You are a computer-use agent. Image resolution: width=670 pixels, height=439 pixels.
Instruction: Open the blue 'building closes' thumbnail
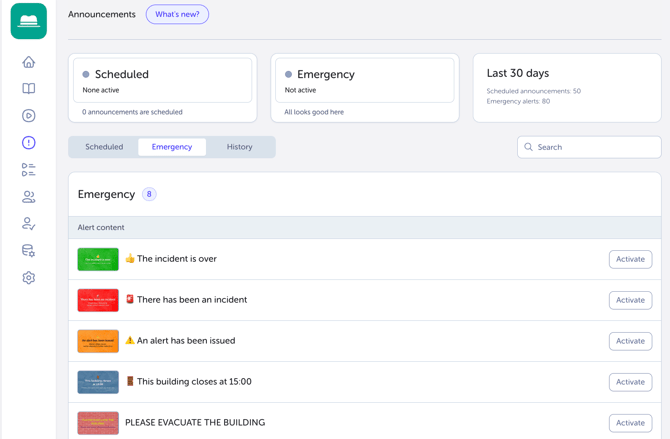click(x=98, y=382)
